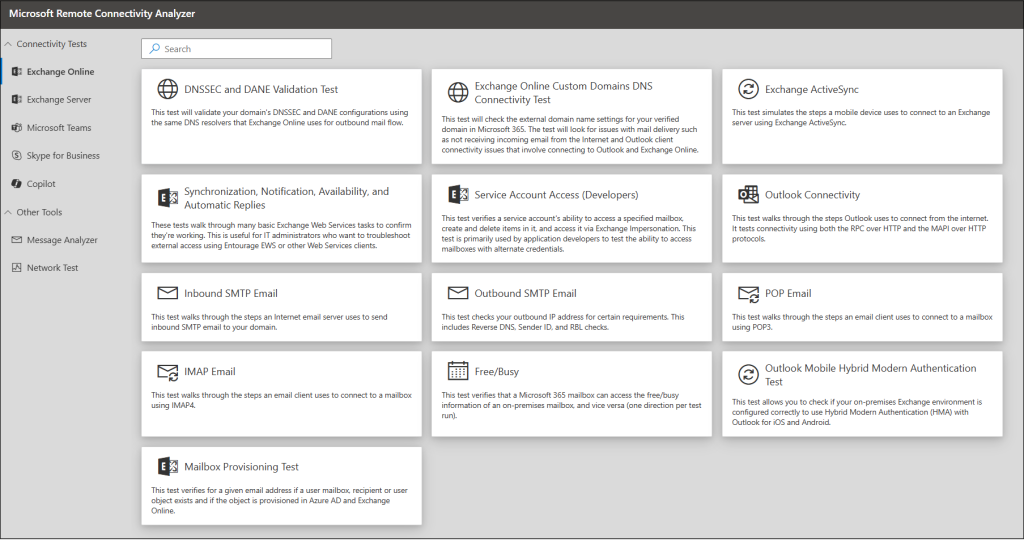Open Outlook Mobile Hybrid Modern Authentication Test
The width and height of the screenshot is (1024, 540).
point(871,375)
